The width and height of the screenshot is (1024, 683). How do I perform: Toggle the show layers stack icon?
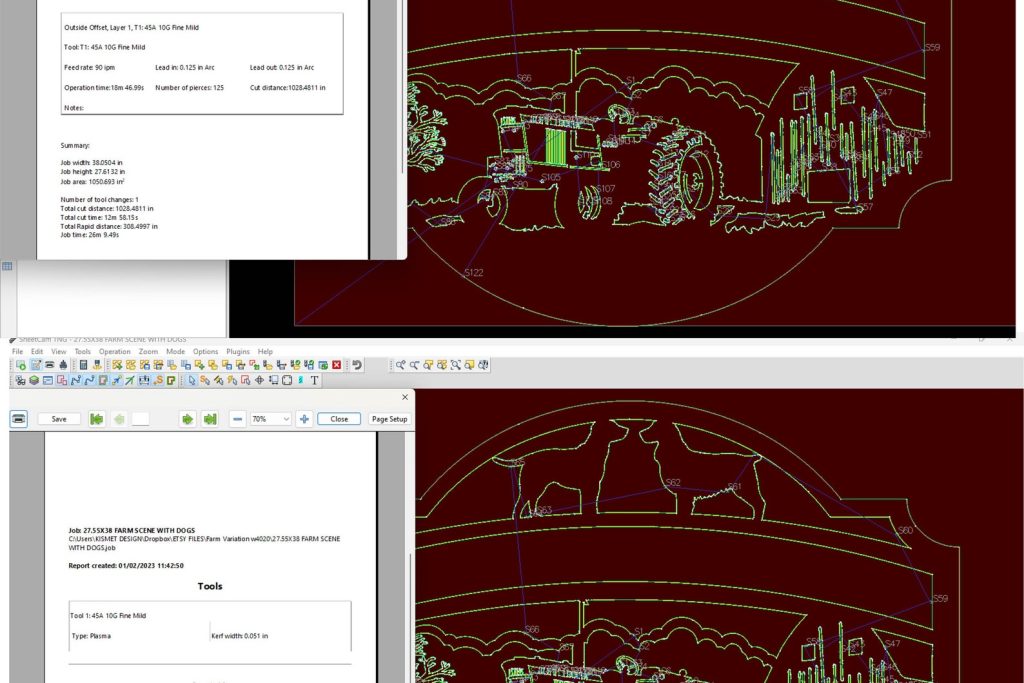tap(33, 380)
